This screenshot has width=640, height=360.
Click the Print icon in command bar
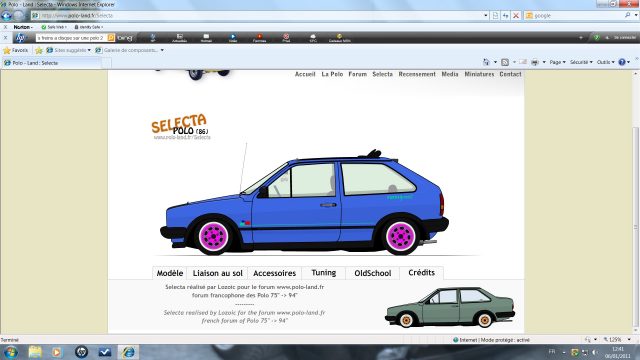pos(535,62)
